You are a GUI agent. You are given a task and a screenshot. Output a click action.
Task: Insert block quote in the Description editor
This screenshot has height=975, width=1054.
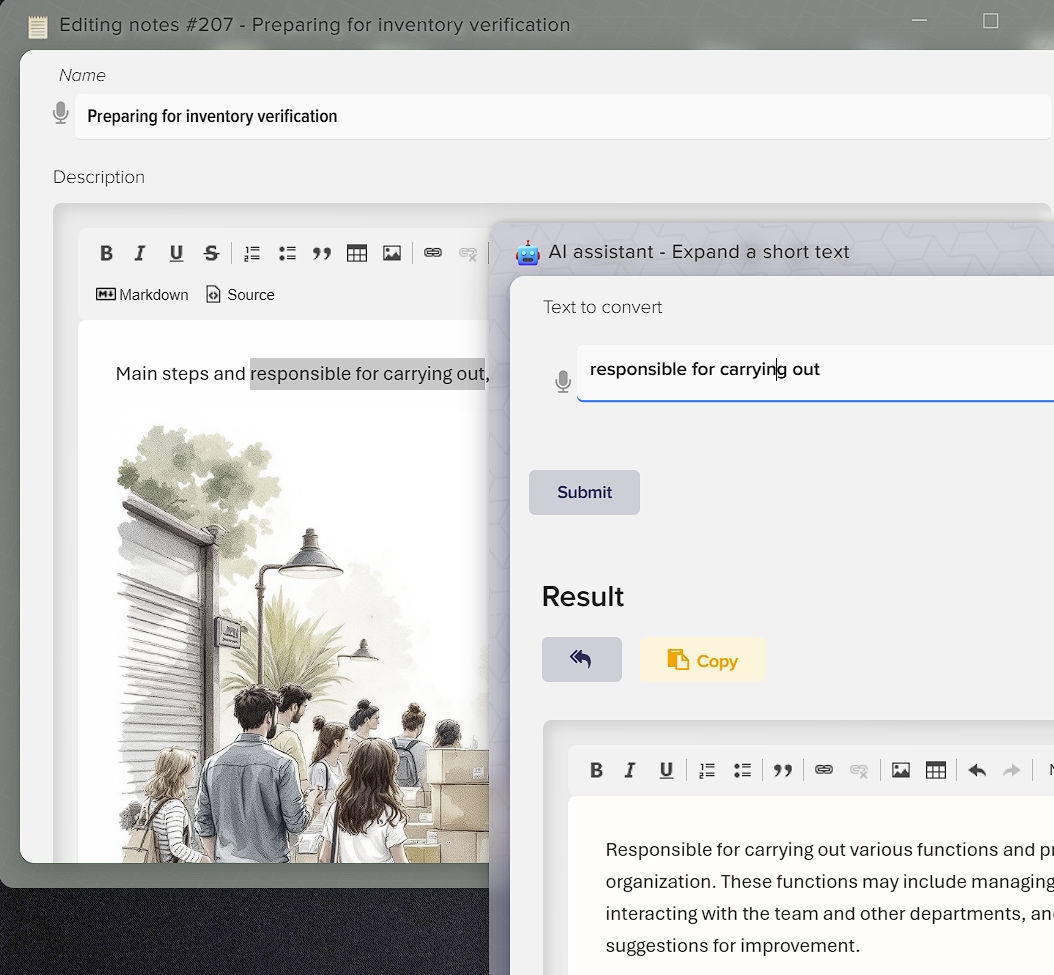coord(322,254)
